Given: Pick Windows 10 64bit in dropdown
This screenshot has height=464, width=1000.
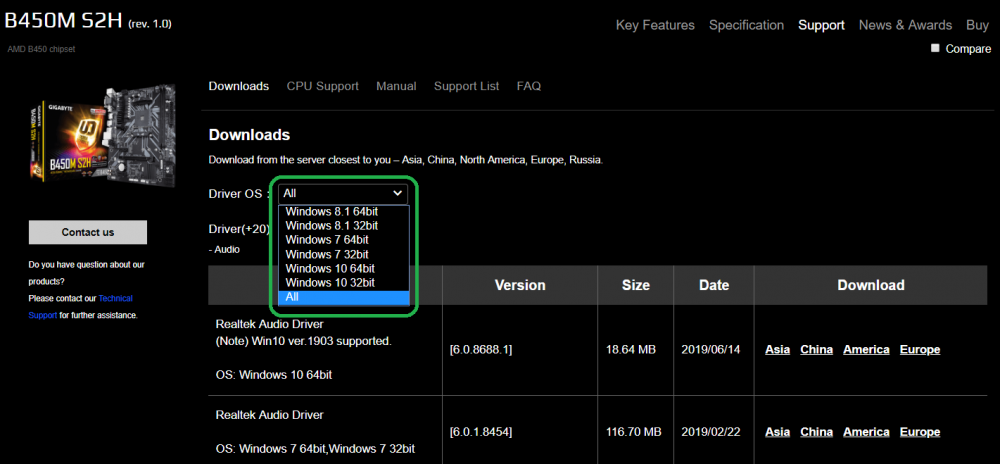Looking at the screenshot, I should click(x=344, y=268).
